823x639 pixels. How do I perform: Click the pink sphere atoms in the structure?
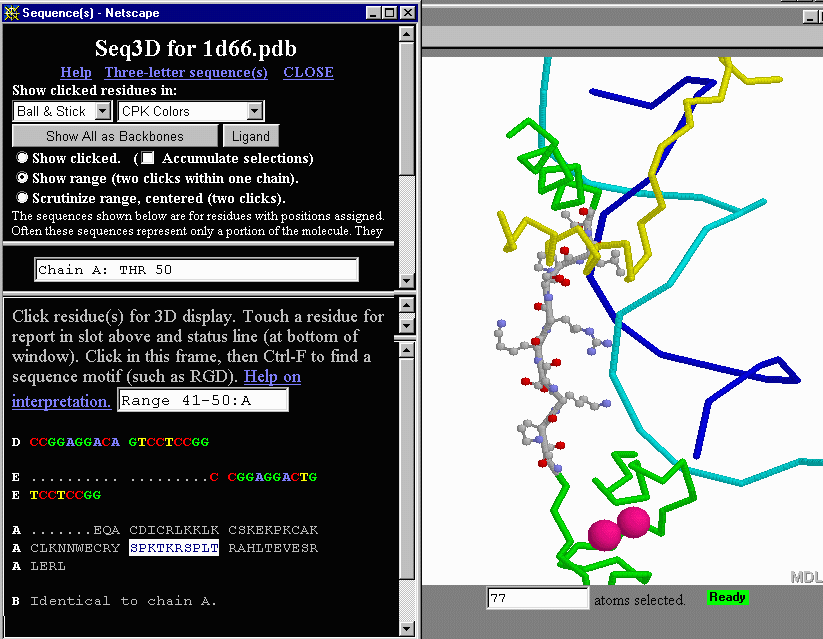coord(618,528)
